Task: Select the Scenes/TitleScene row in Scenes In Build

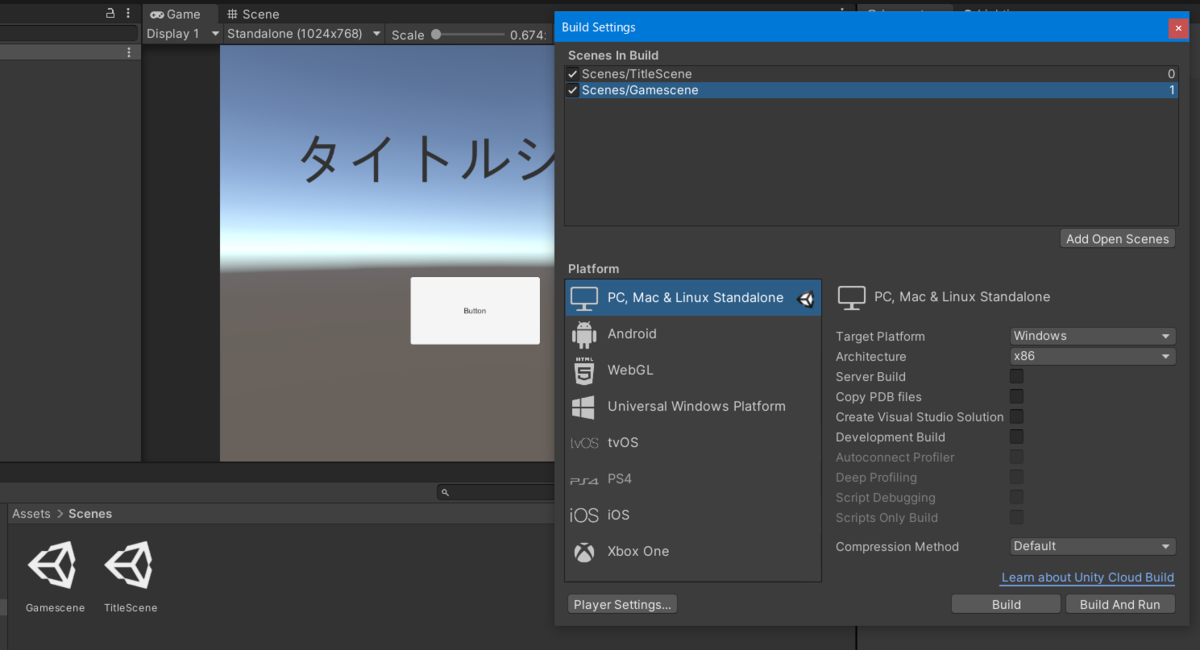Action: [x=871, y=74]
